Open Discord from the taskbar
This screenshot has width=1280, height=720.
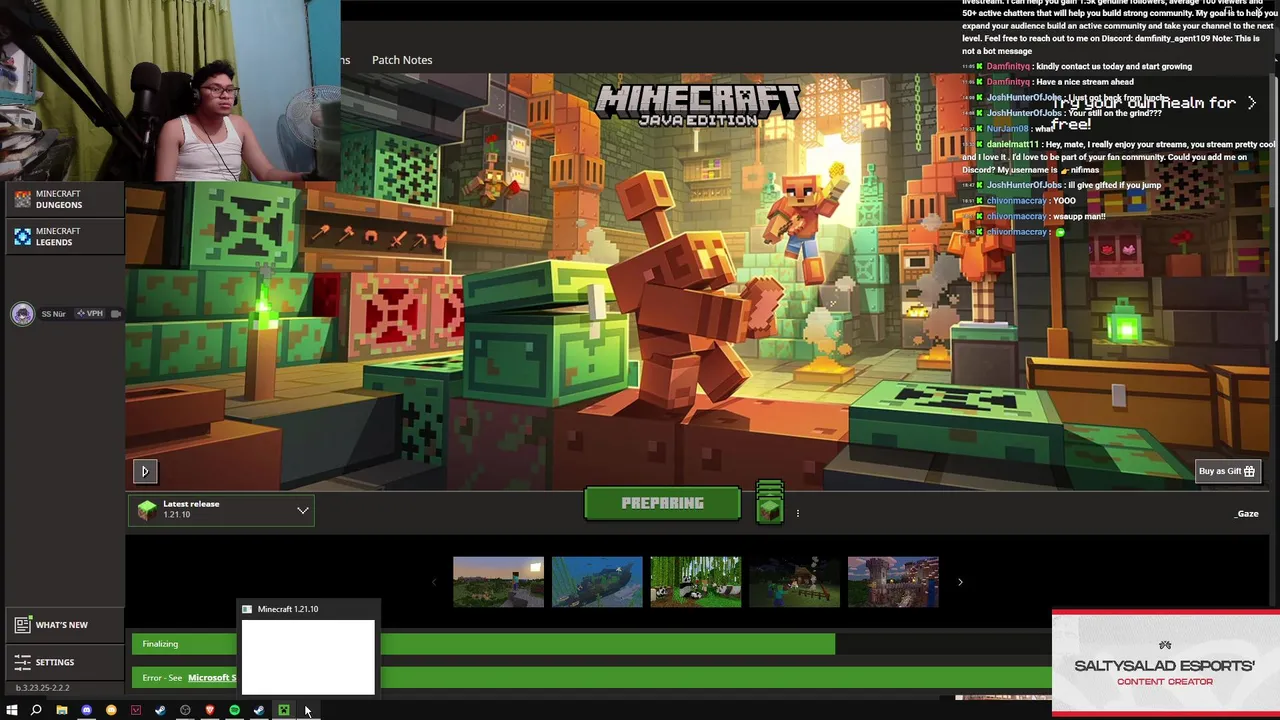coord(86,710)
